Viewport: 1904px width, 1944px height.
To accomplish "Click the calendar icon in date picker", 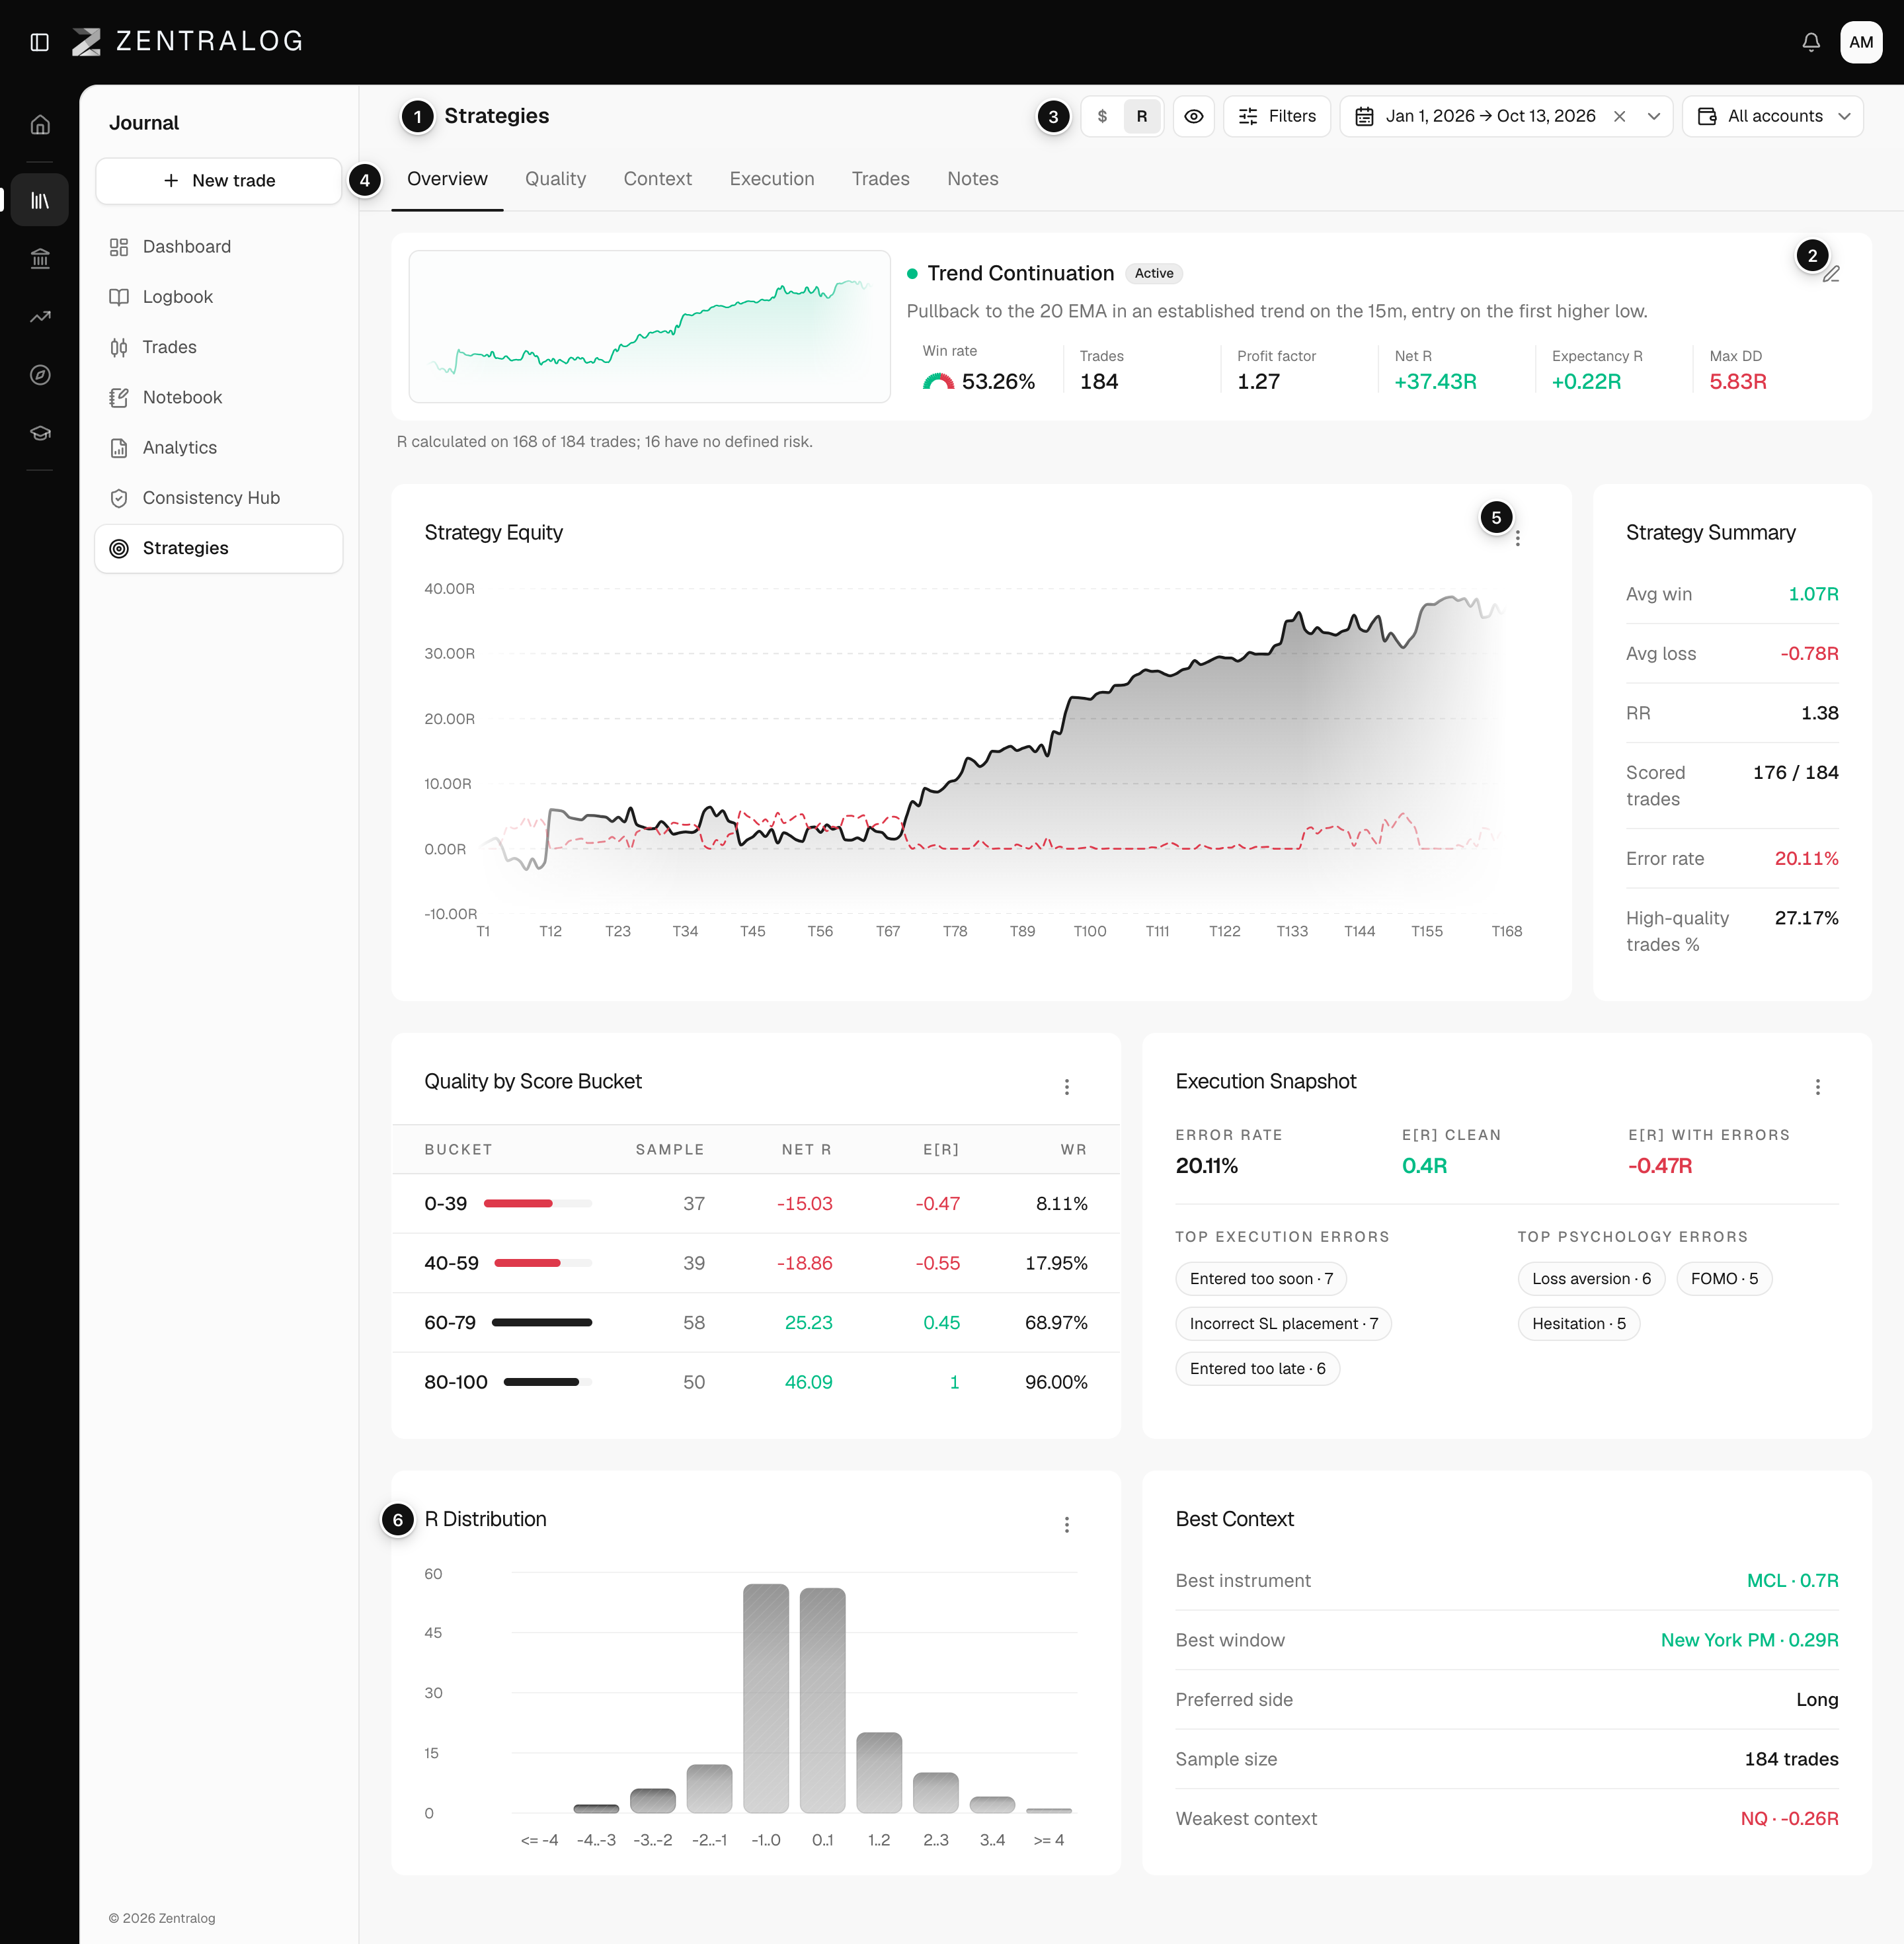I will [x=1364, y=117].
